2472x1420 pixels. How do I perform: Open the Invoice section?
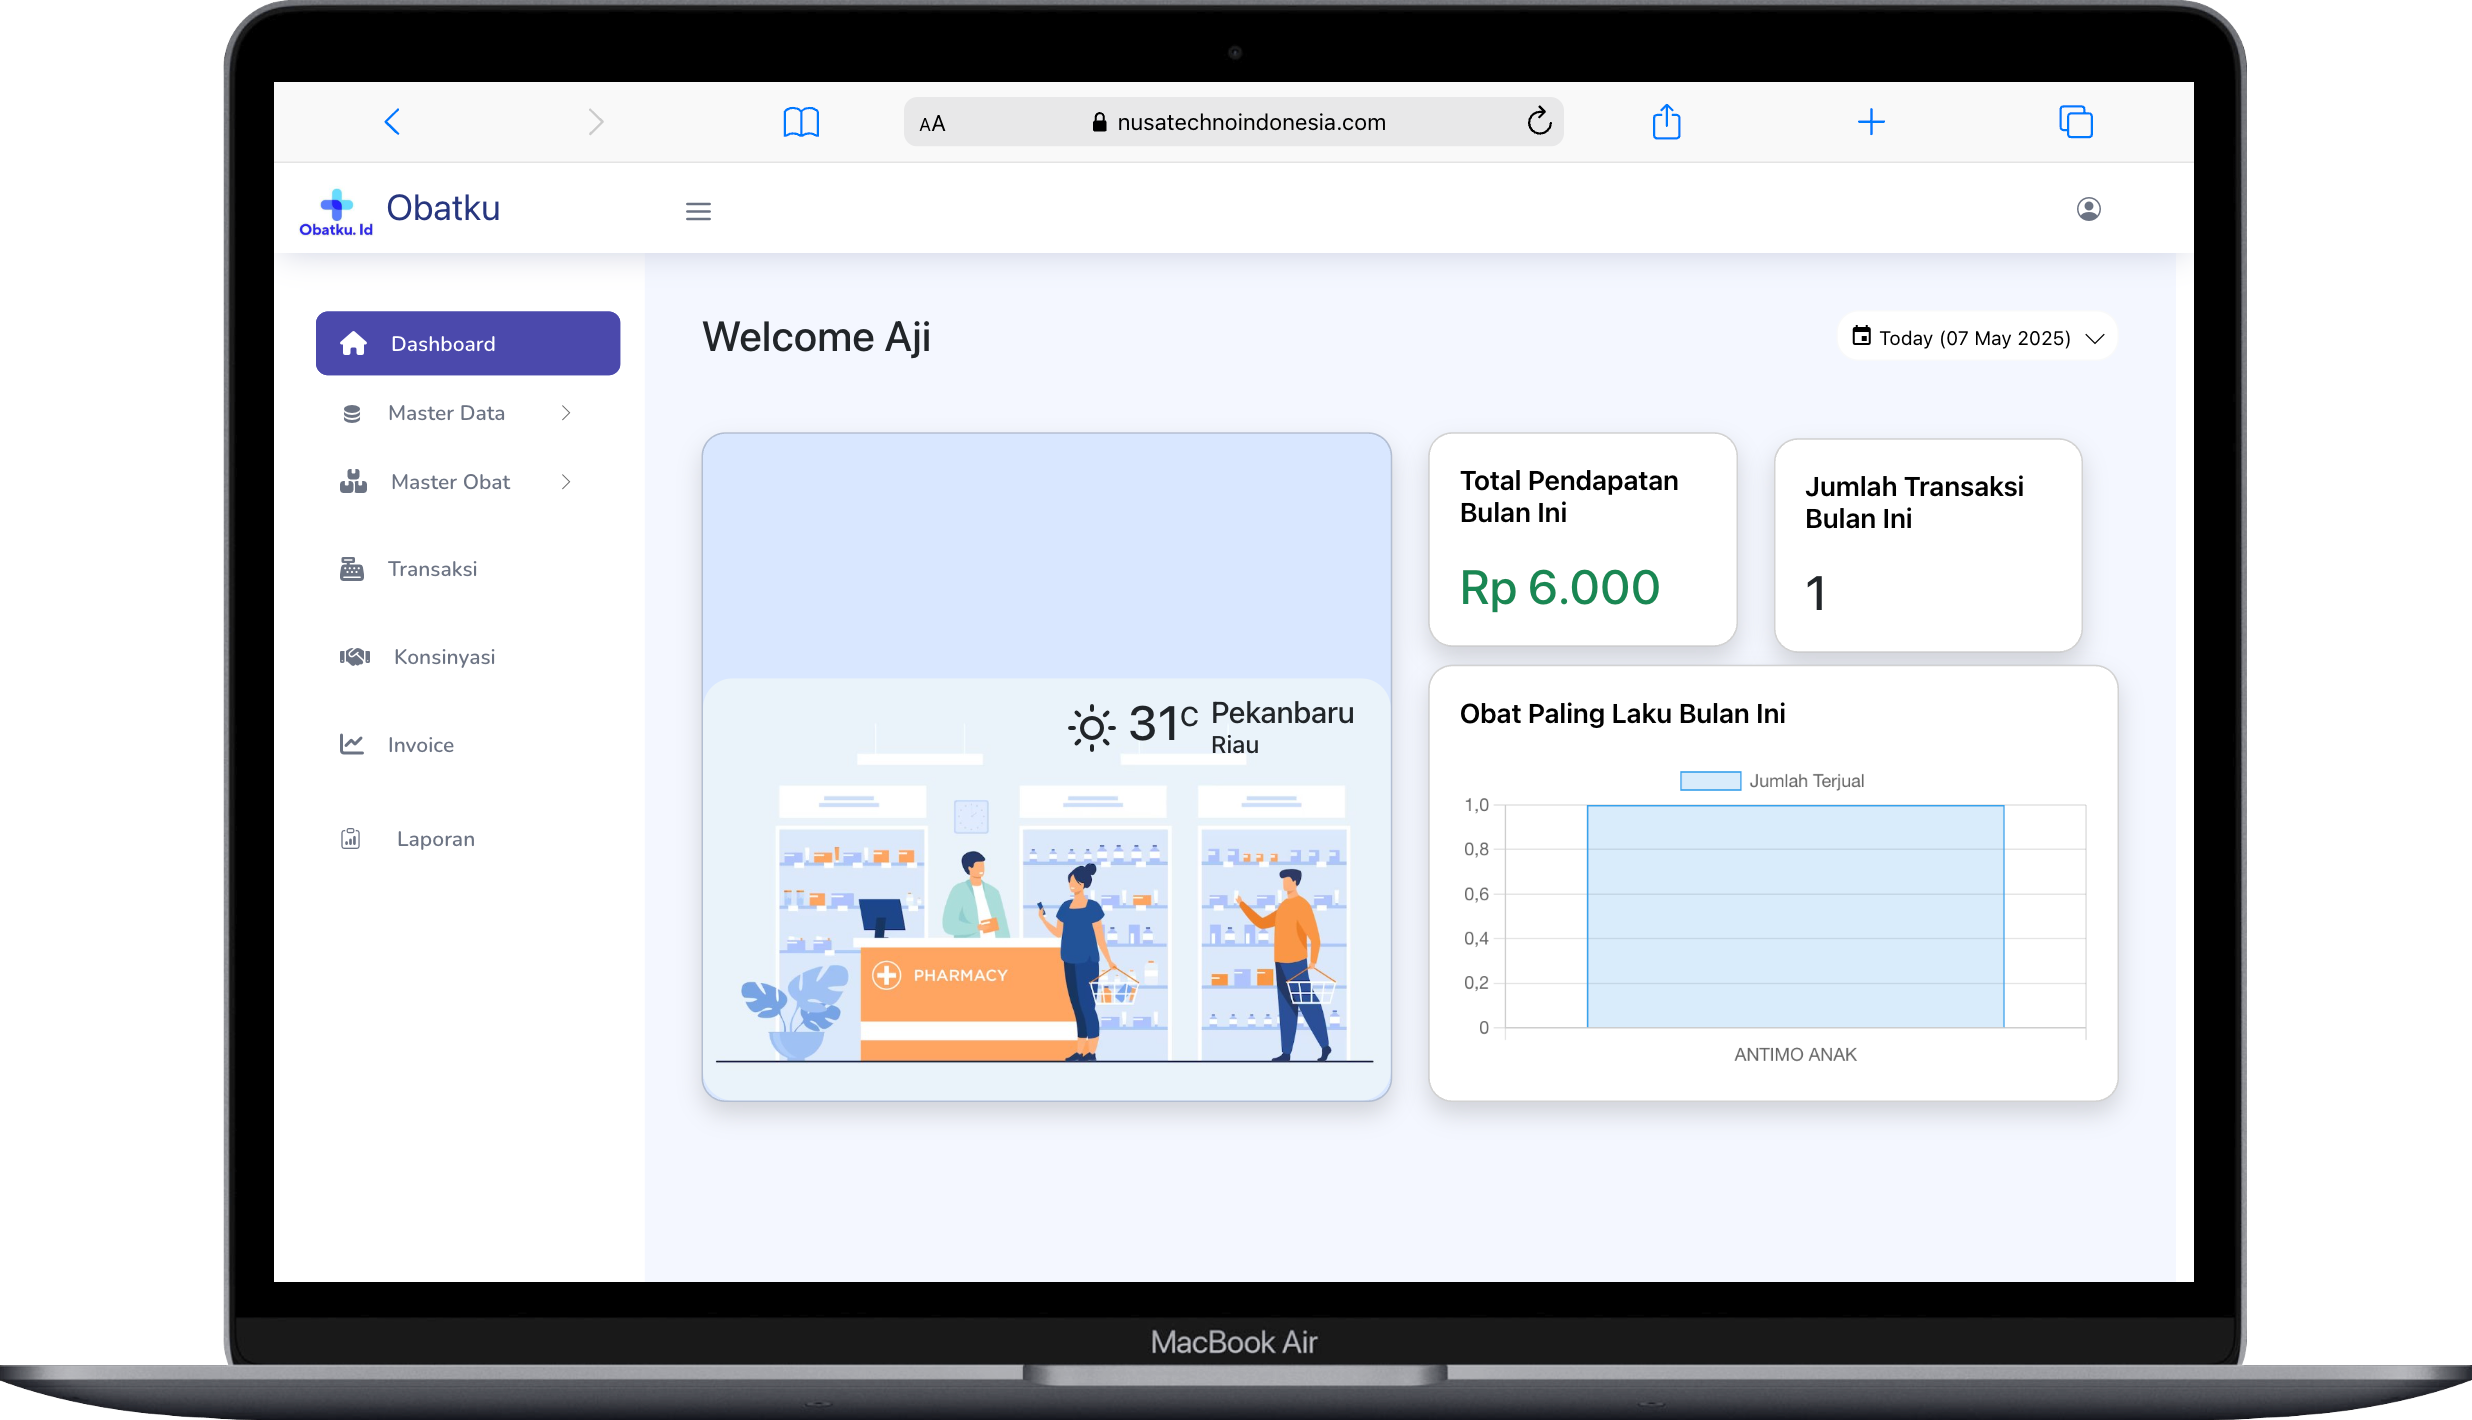pos(420,745)
